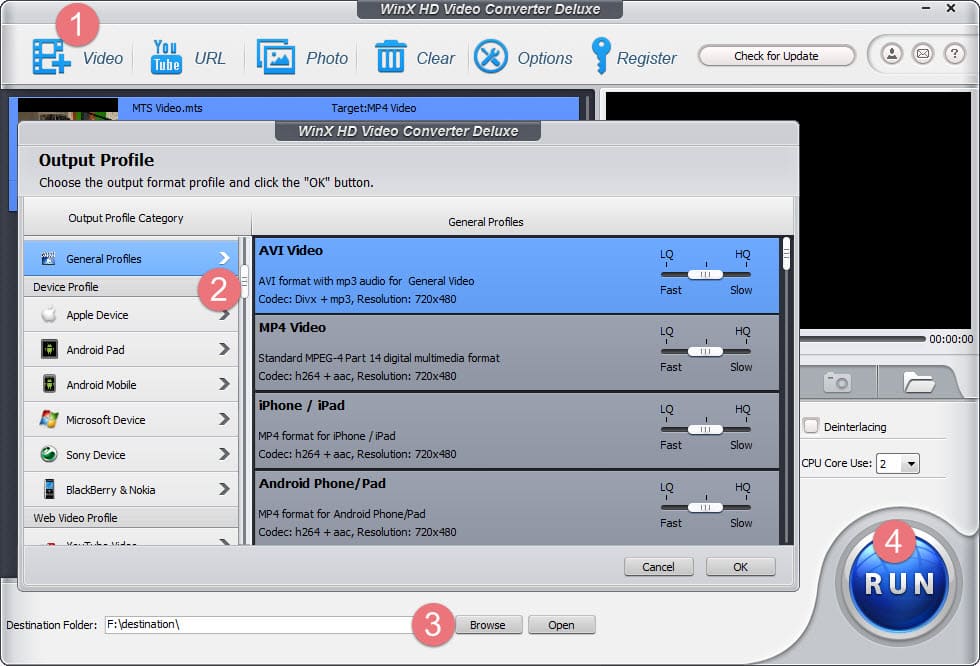
Task: Click the Check for Update button
Action: click(776, 56)
